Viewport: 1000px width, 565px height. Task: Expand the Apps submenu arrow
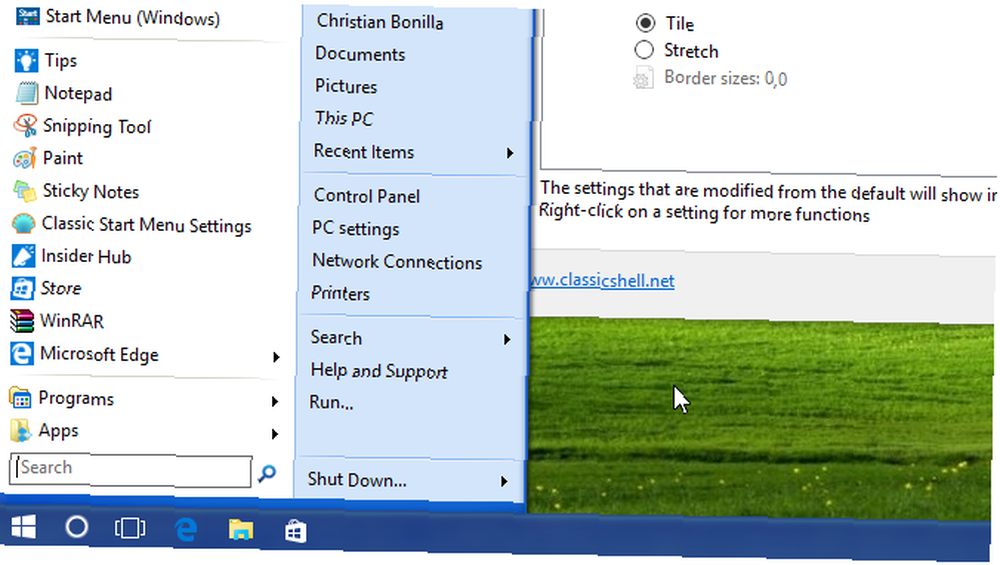[x=274, y=434]
